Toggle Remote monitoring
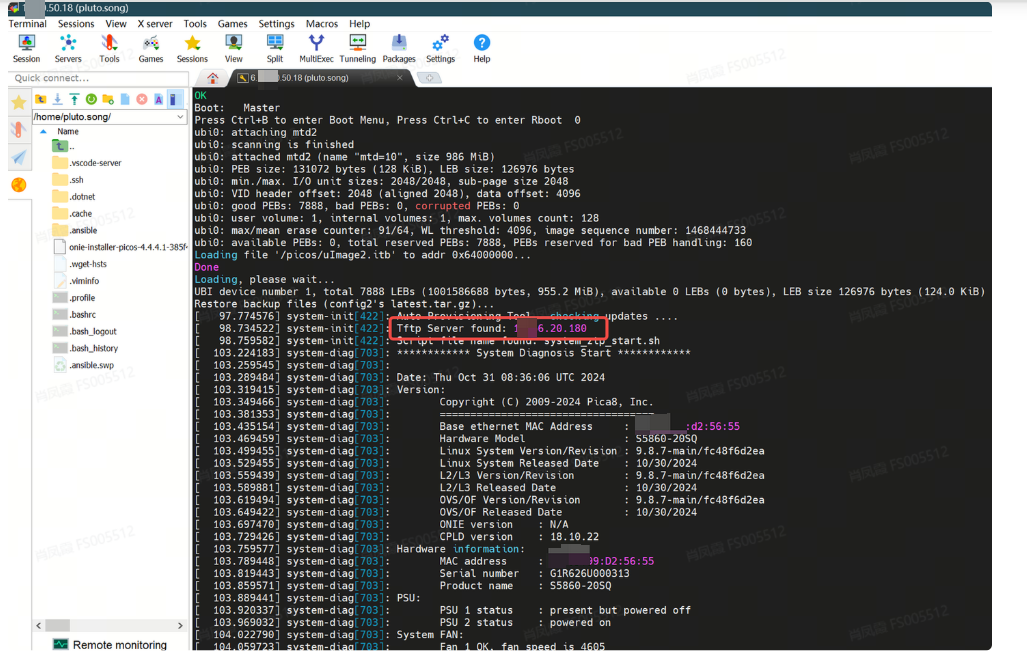Screen dimensions: 1027x654 (110, 645)
